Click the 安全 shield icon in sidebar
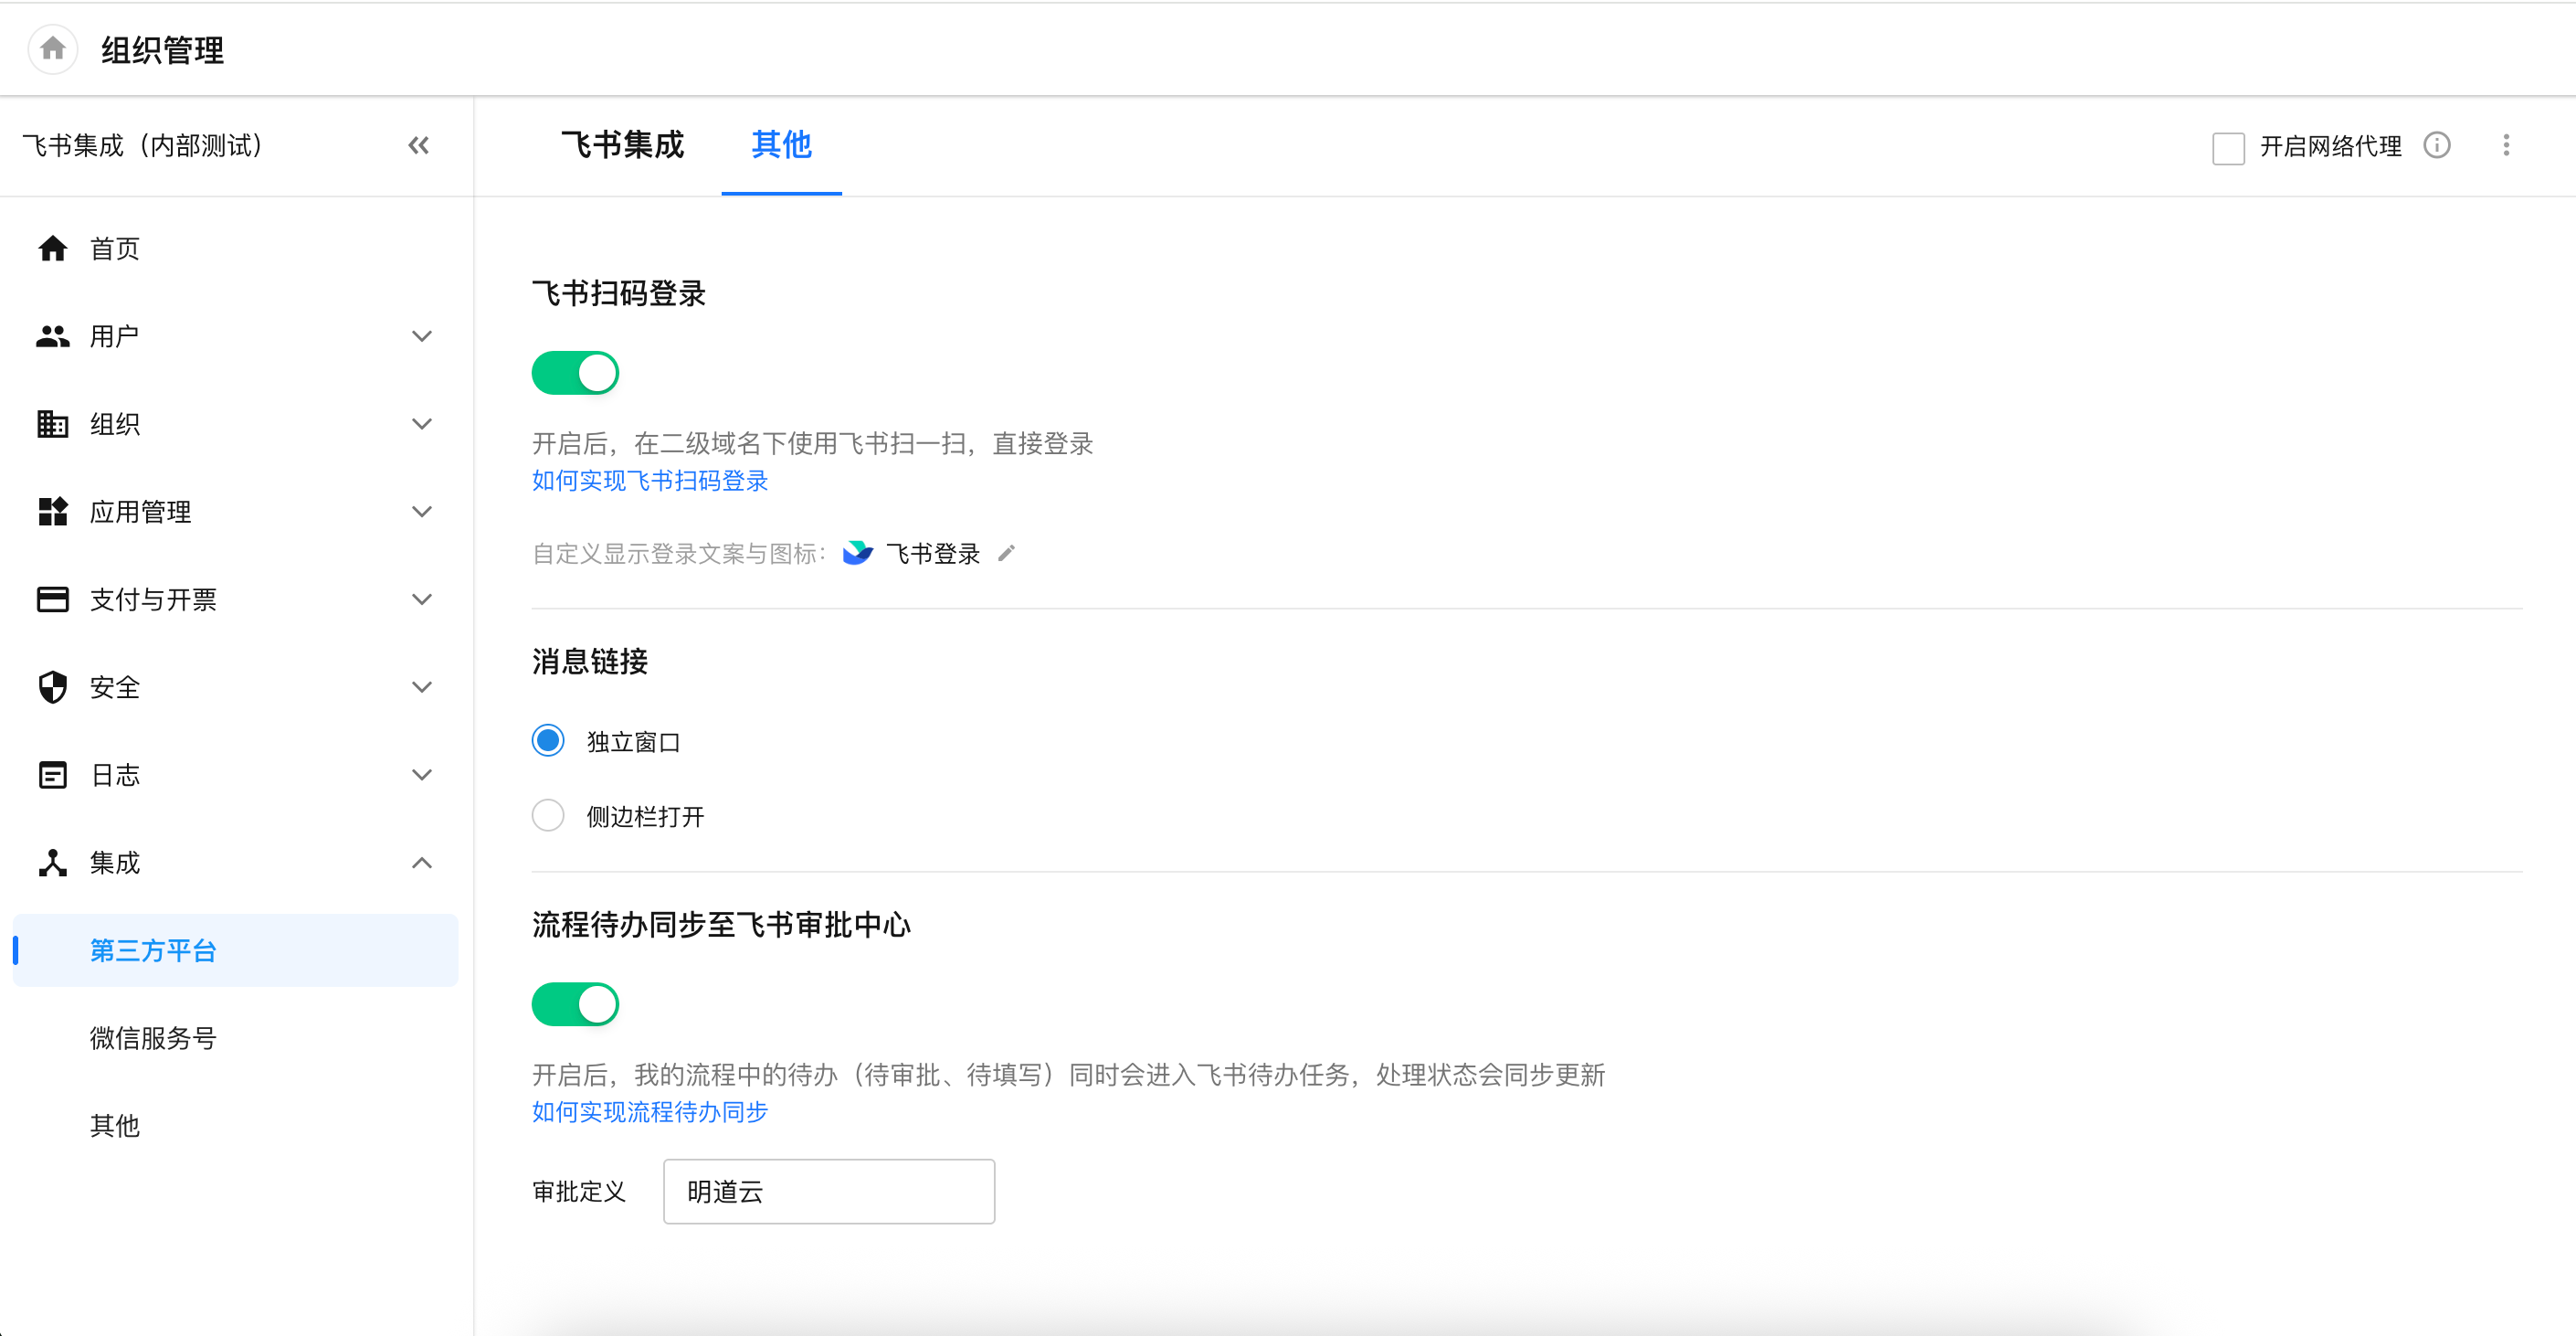This screenshot has height=1336, width=2576. pos(53,687)
